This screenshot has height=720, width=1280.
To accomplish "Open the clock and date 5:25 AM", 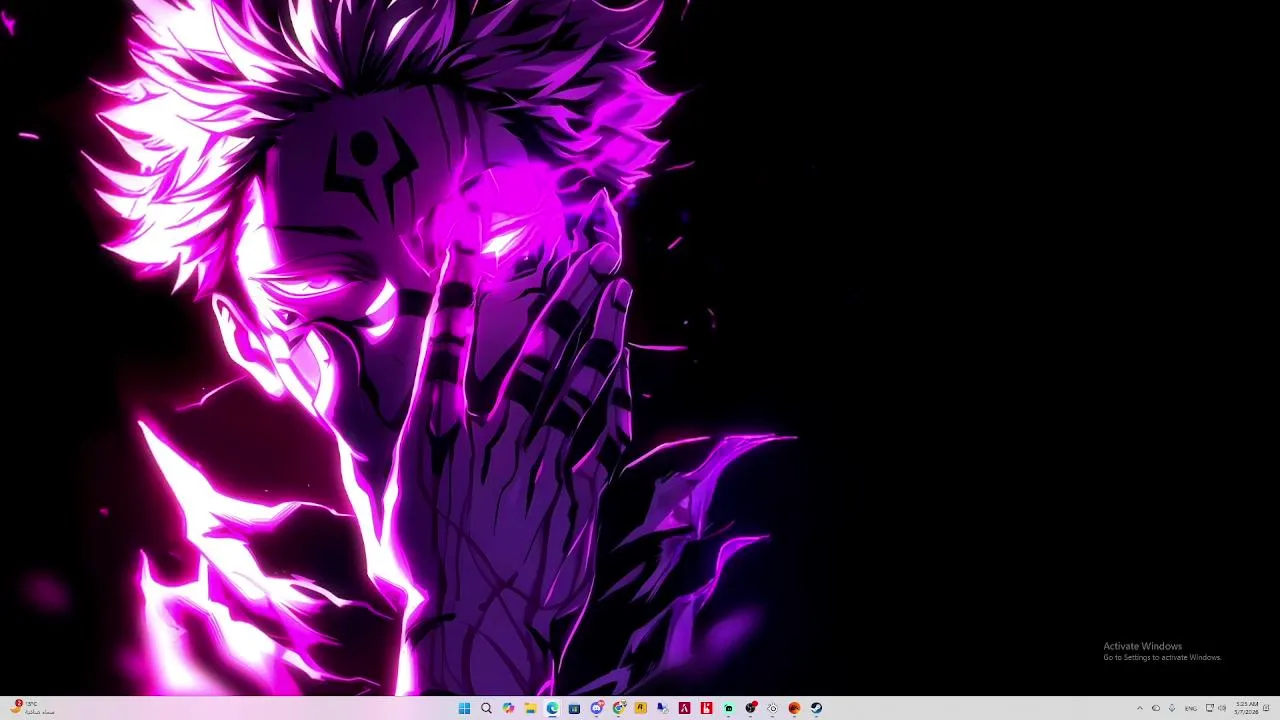I will (x=1247, y=708).
